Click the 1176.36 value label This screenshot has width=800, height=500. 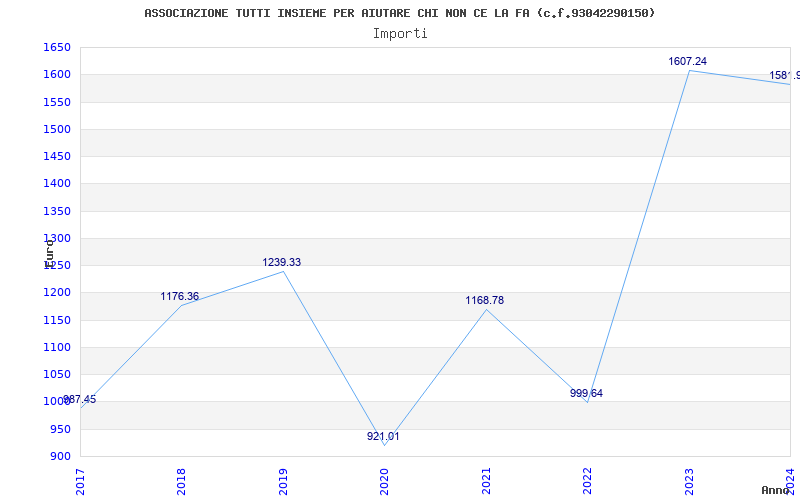[179, 297]
